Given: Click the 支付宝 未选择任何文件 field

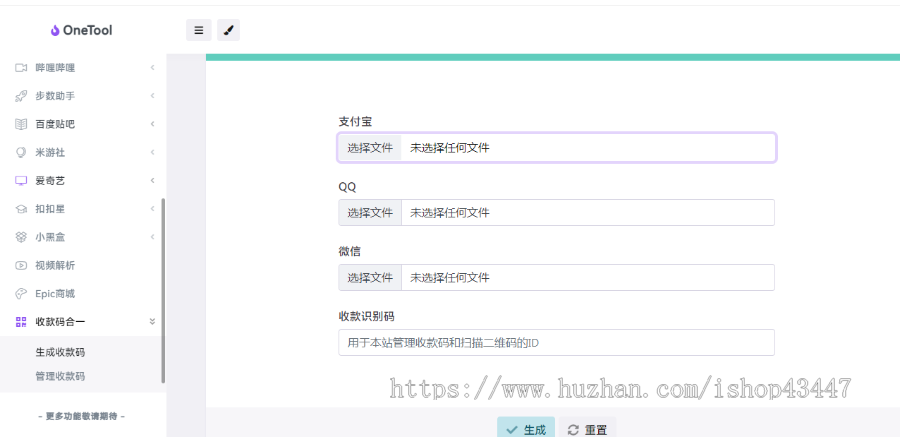Looking at the screenshot, I should [556, 148].
